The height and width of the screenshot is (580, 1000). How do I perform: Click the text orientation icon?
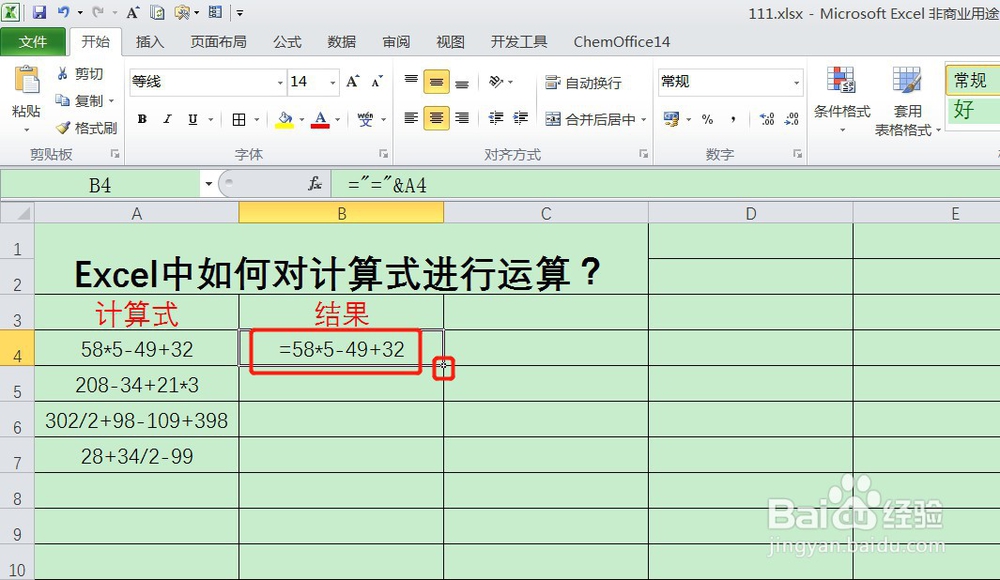point(496,82)
